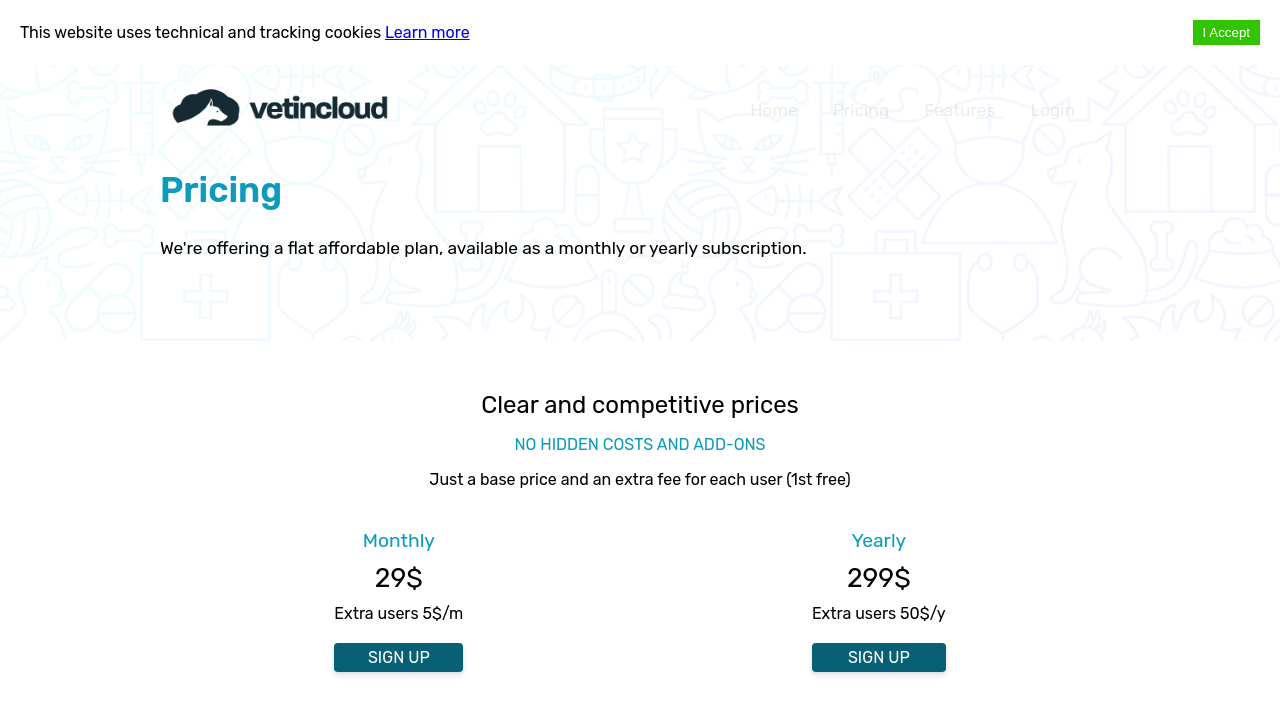This screenshot has width=1280, height=720.
Task: Follow the Learn more cookie link
Action: coord(427,32)
